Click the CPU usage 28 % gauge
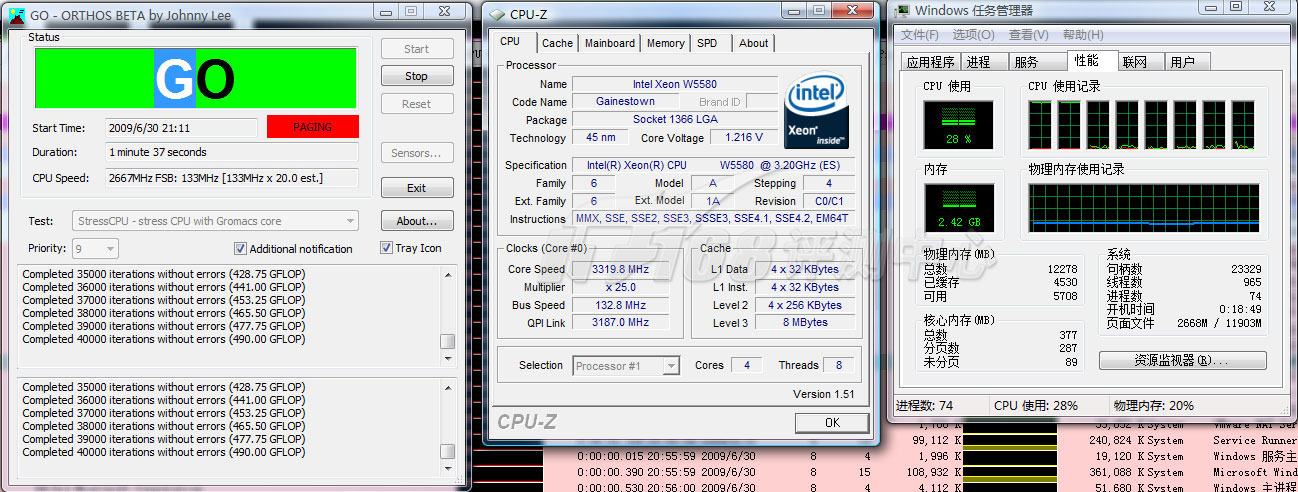 [958, 125]
